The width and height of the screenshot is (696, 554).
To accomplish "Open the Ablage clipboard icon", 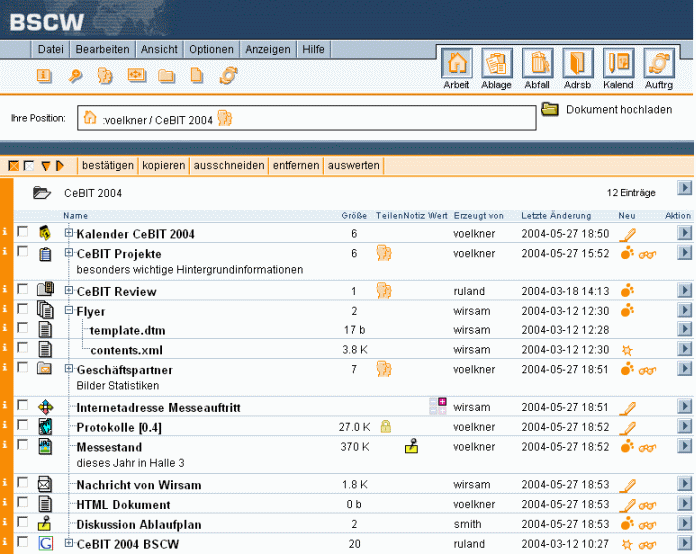I will (x=497, y=64).
